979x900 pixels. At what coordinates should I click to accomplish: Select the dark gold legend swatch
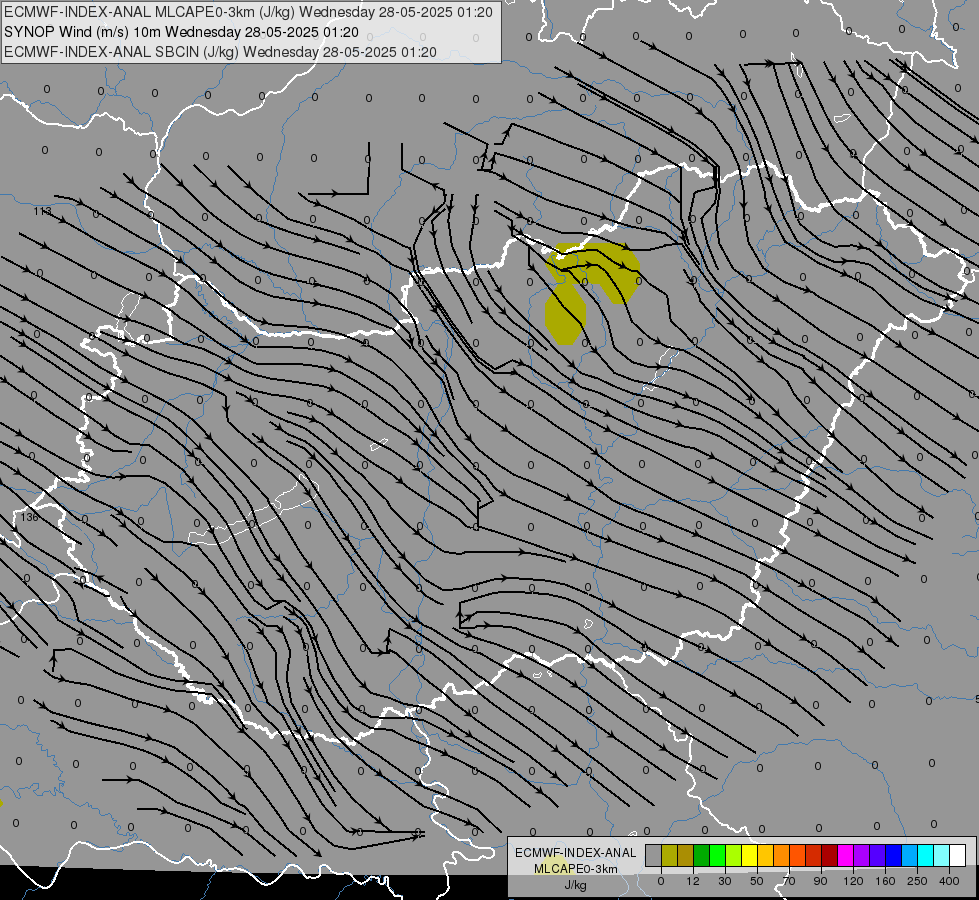(x=686, y=855)
